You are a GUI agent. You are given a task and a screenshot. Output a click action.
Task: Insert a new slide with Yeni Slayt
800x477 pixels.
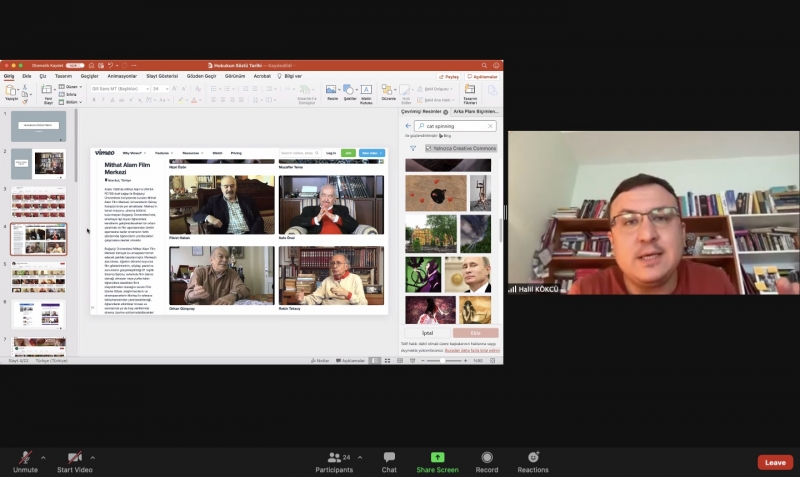click(x=48, y=91)
